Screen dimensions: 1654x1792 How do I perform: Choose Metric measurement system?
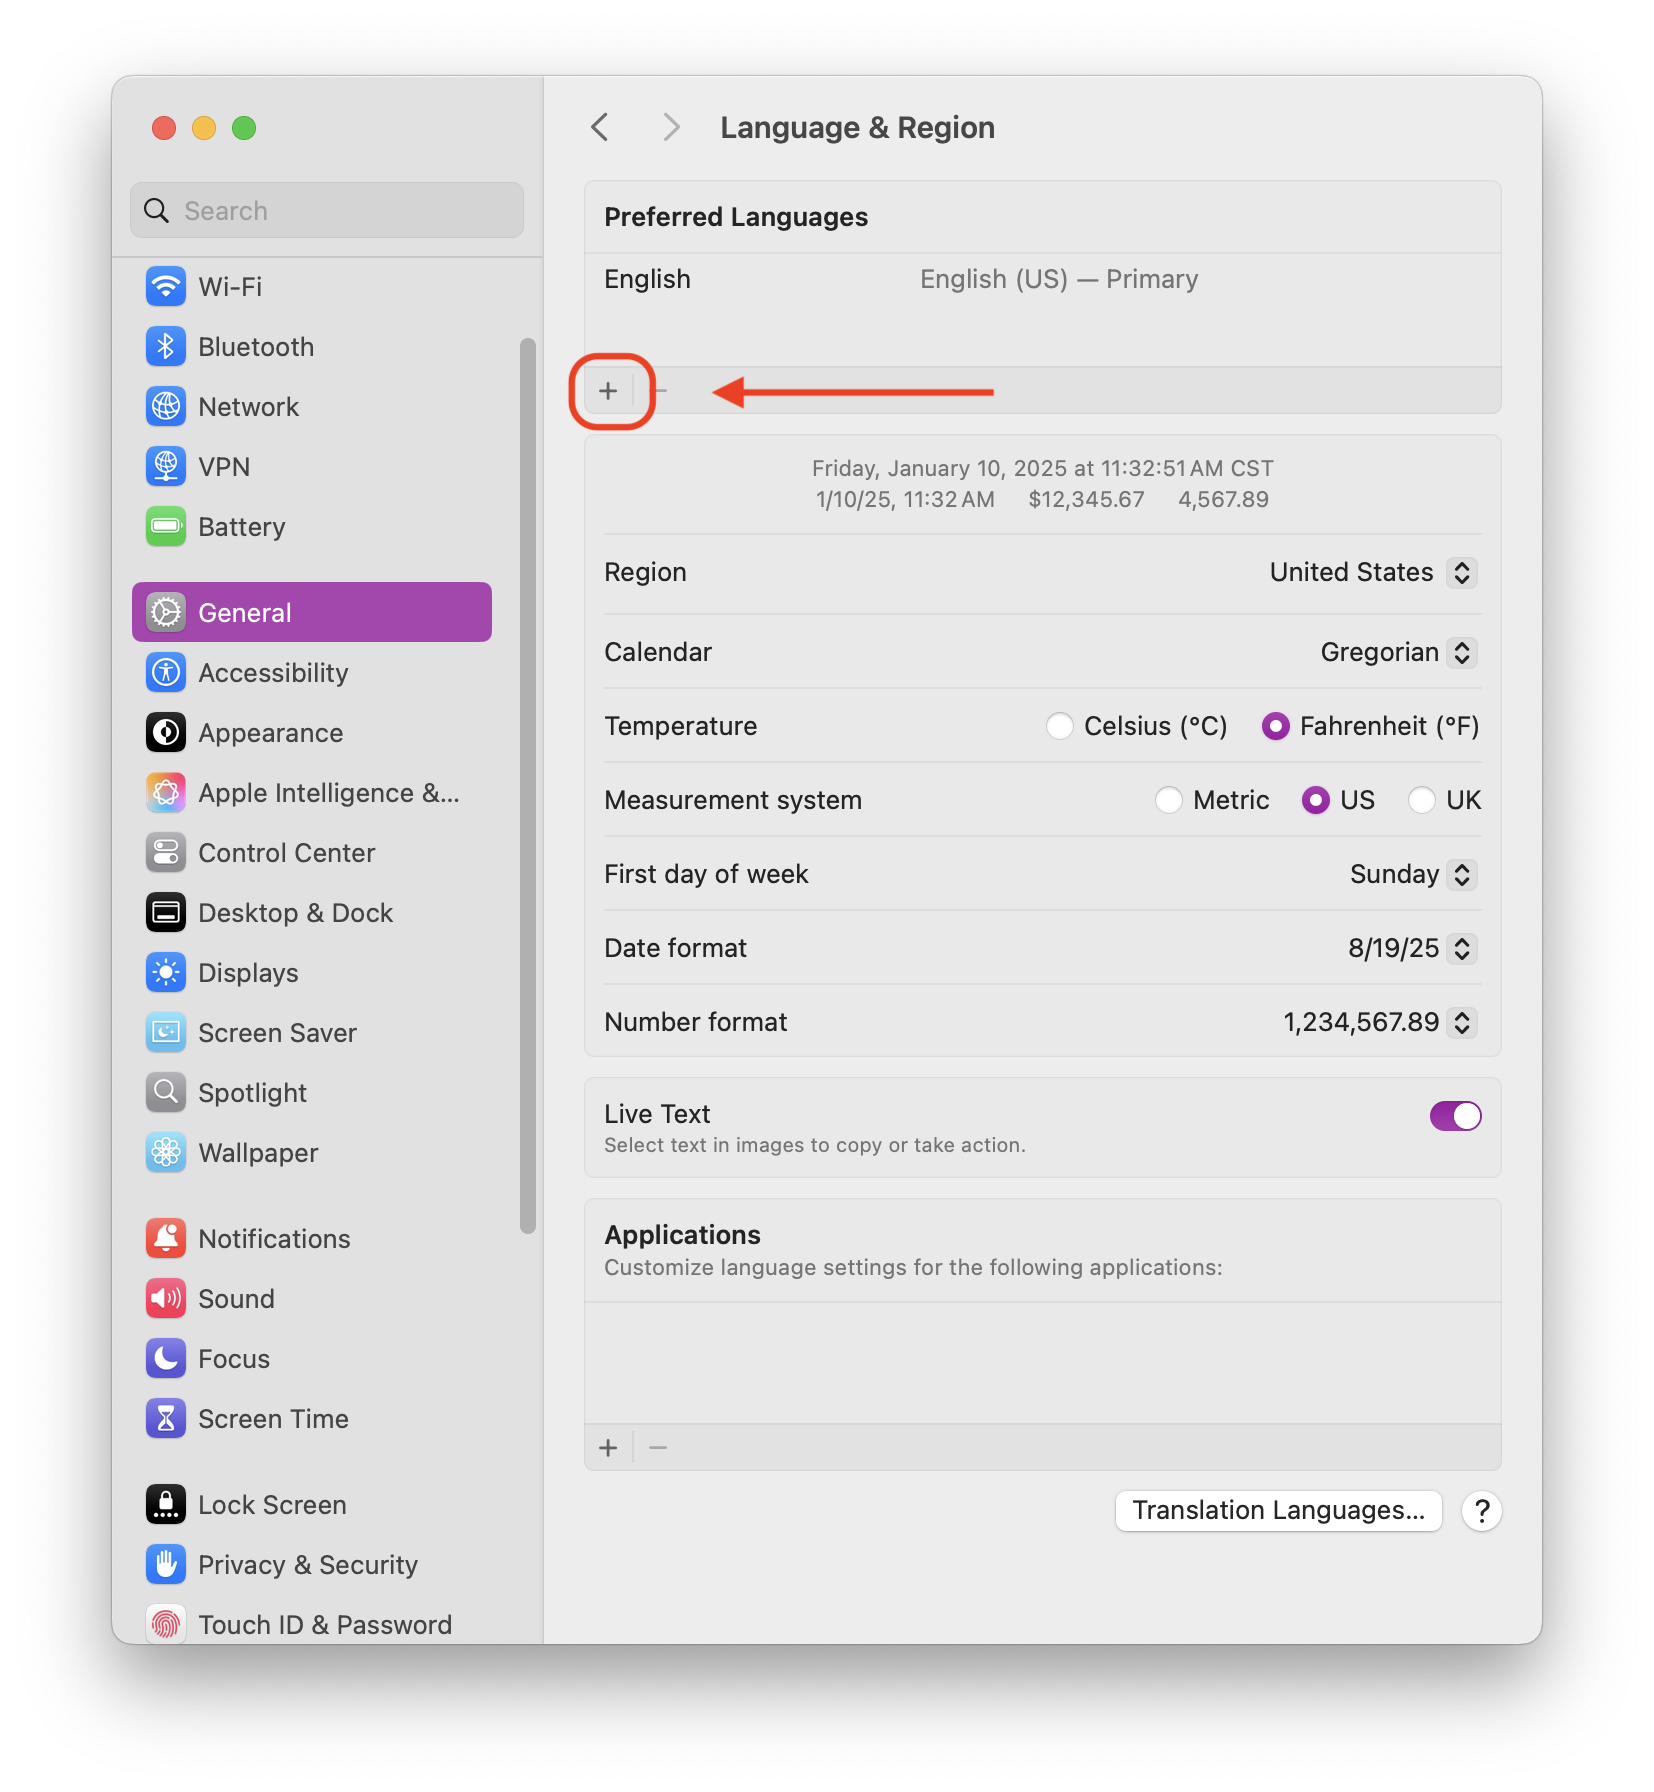click(1169, 800)
